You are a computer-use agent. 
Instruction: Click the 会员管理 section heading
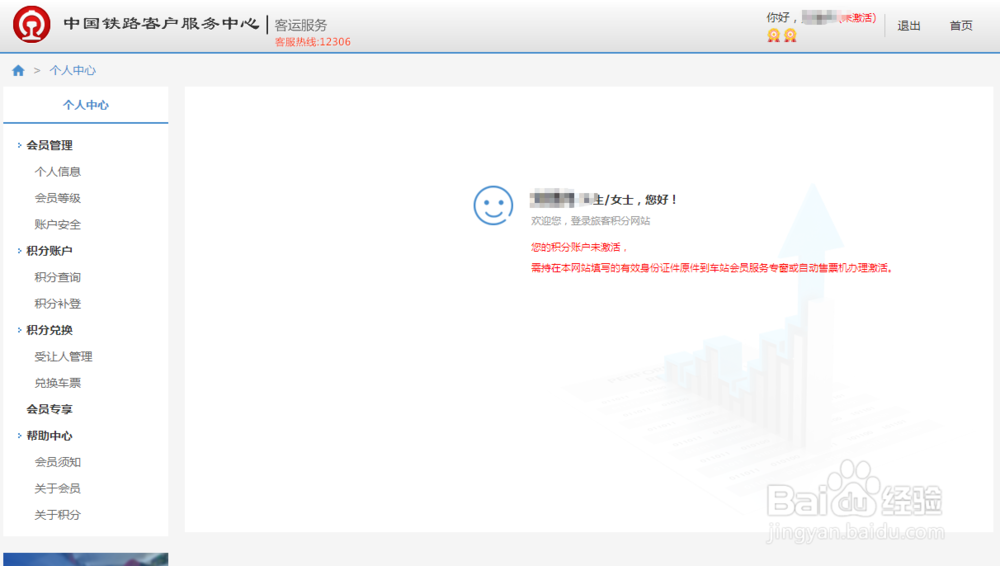pyautogui.click(x=49, y=145)
